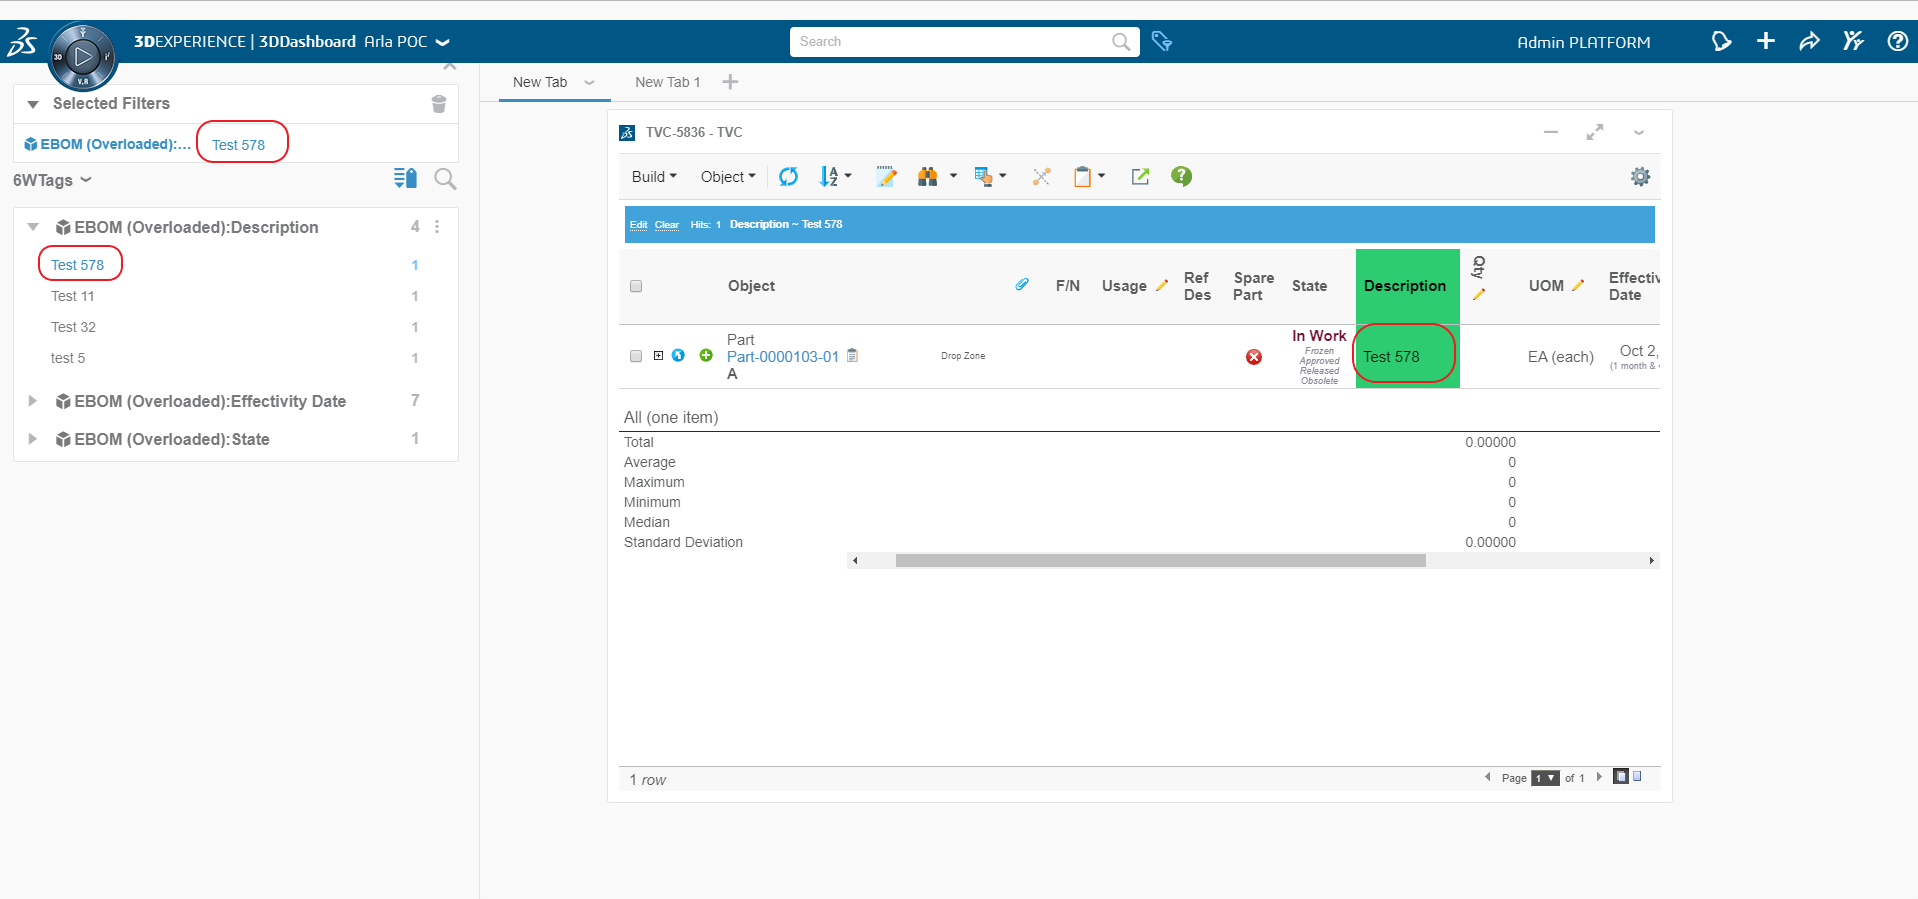This screenshot has height=899, width=1918.
Task: Open the widget settings gear icon
Action: point(1640,177)
